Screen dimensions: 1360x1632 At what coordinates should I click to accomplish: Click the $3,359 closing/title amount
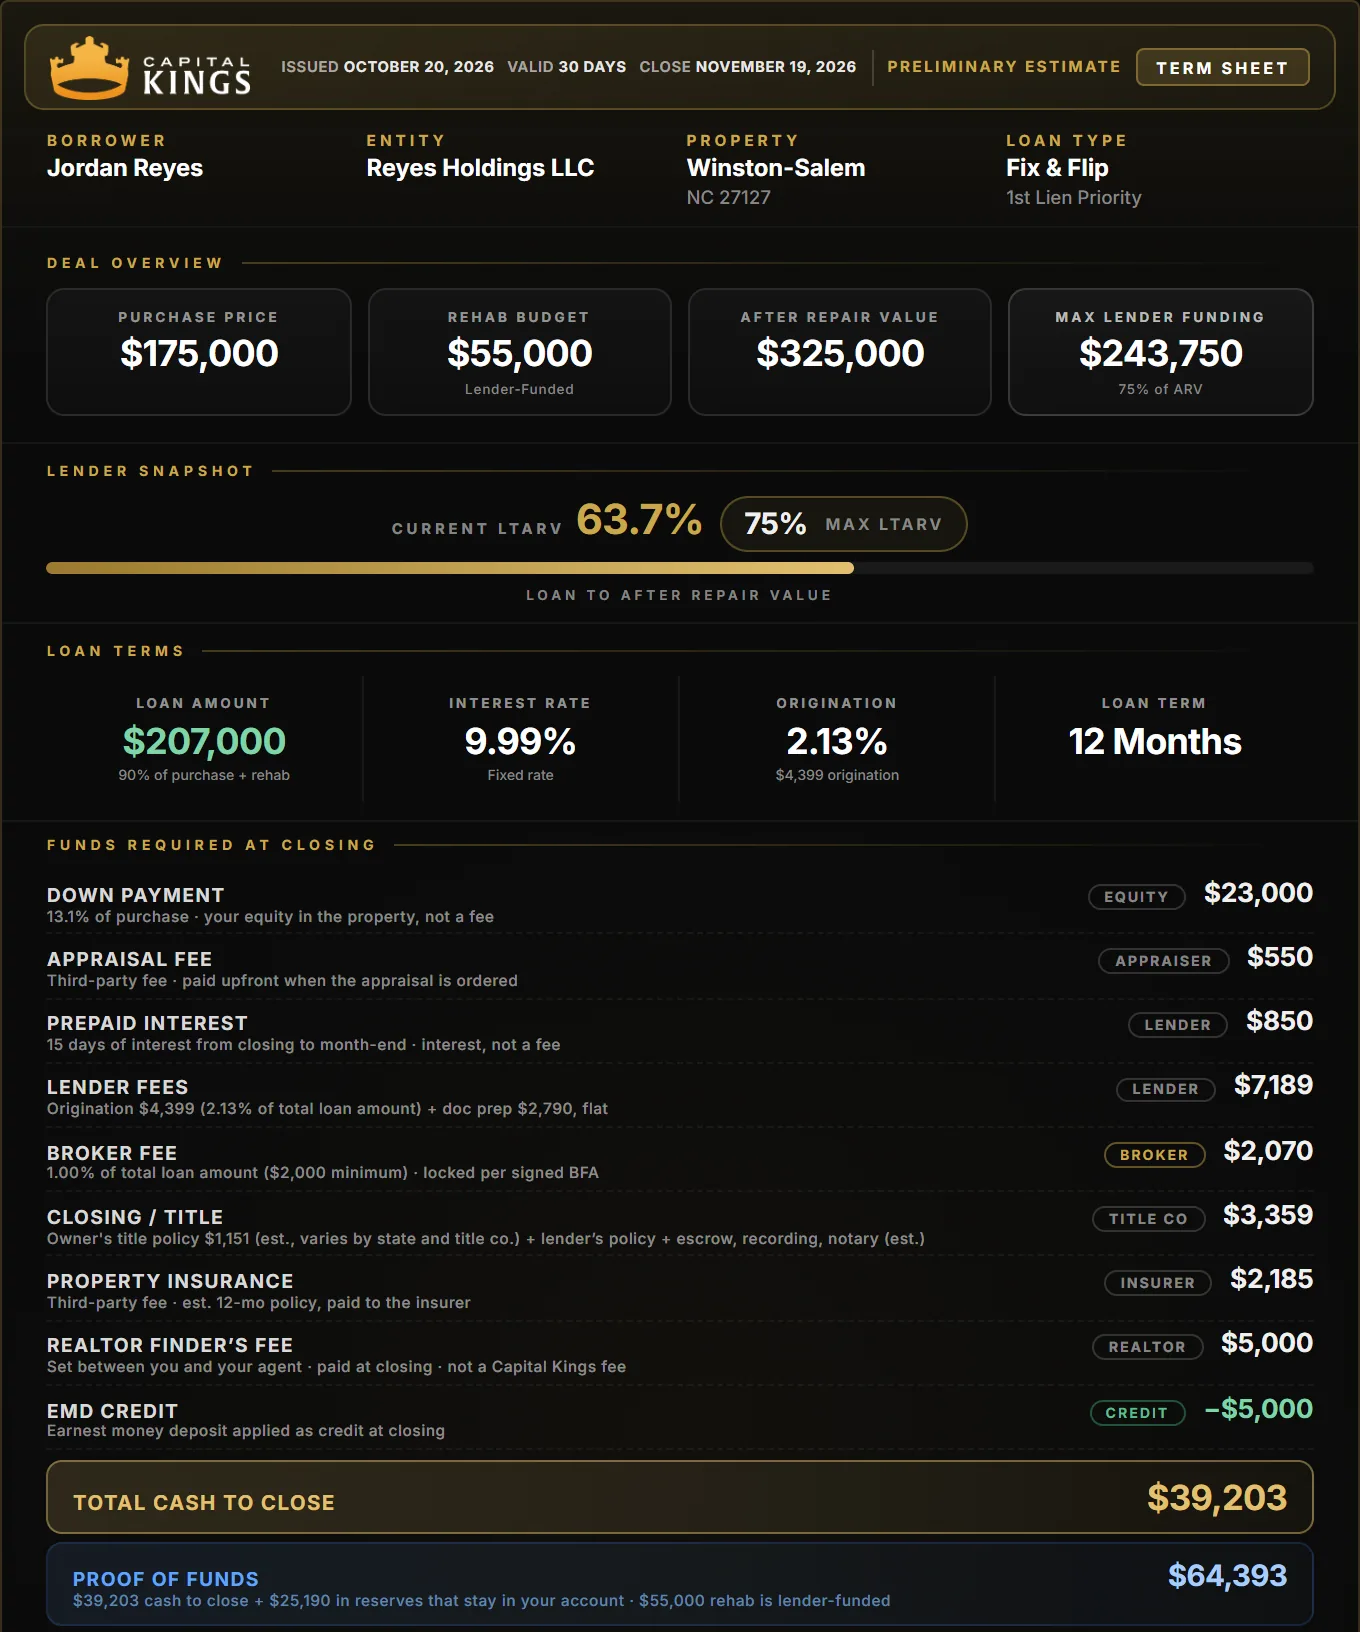click(x=1268, y=1215)
